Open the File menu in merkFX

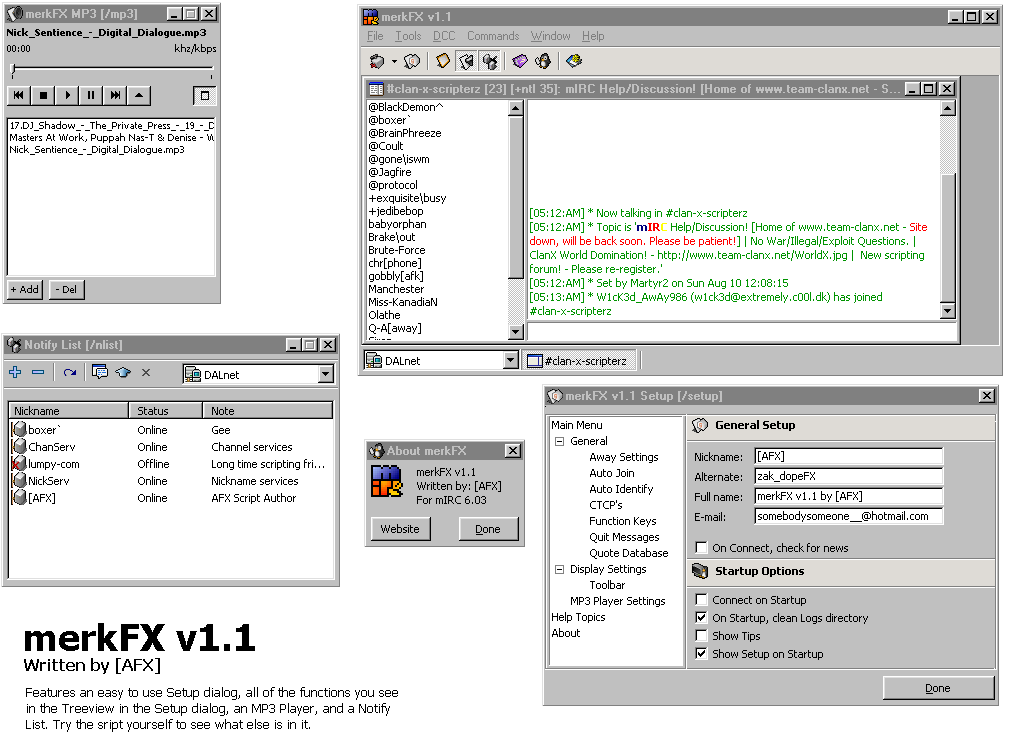pos(375,36)
